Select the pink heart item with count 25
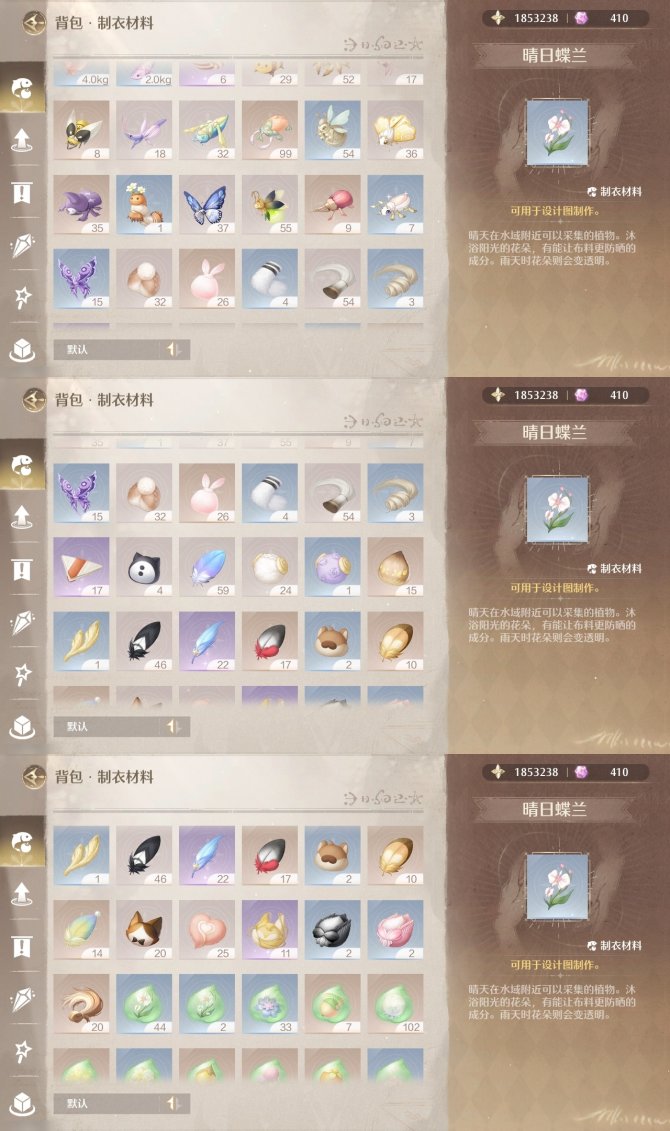 click(x=207, y=930)
